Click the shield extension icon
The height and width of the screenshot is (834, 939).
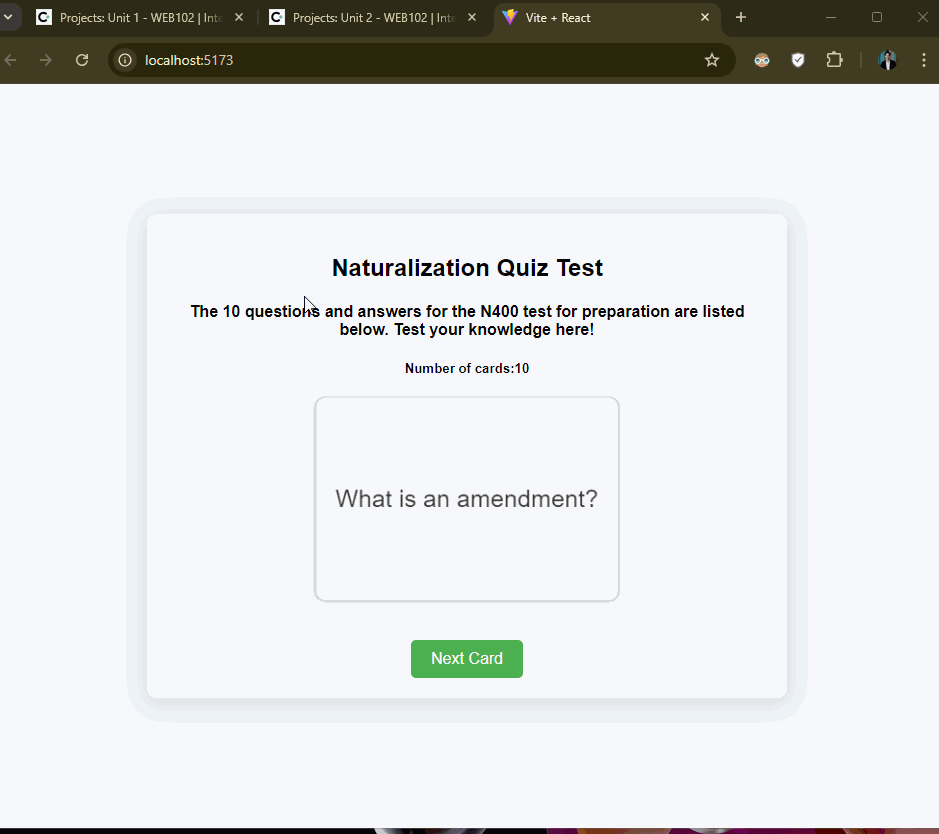(798, 60)
